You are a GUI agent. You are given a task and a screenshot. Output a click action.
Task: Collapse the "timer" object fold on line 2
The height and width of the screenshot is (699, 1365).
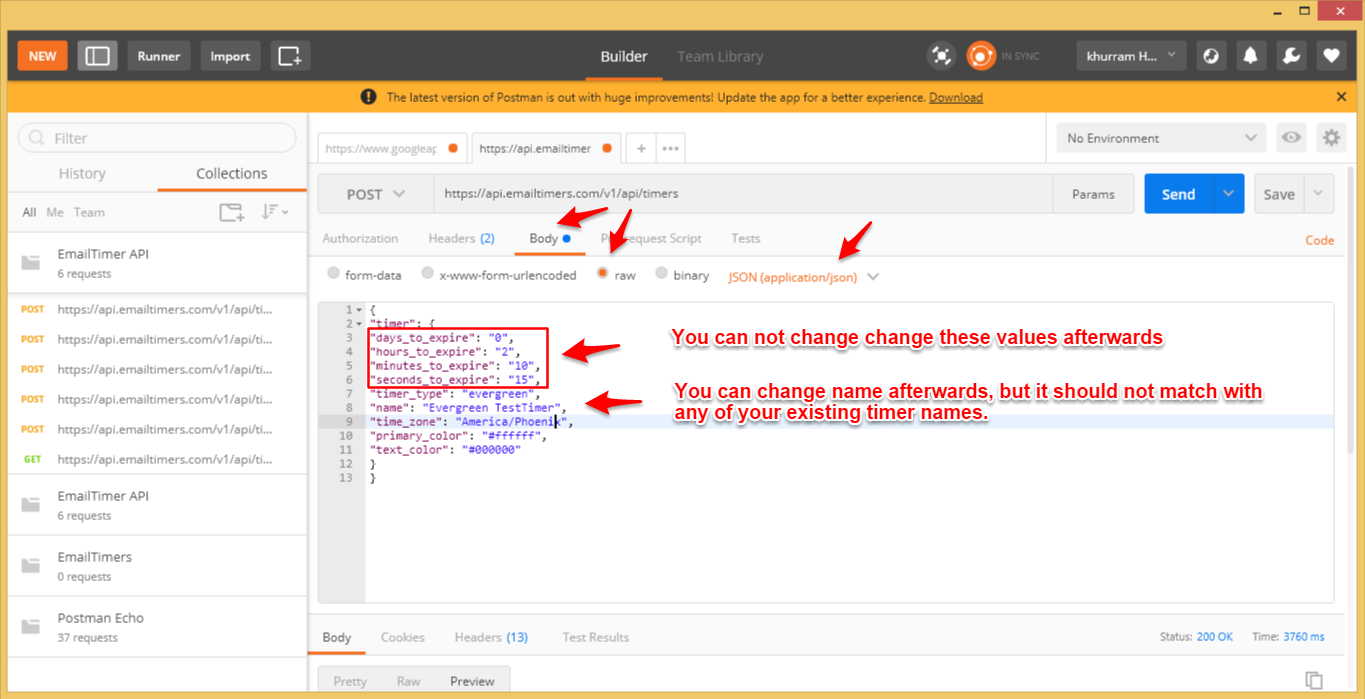click(359, 324)
